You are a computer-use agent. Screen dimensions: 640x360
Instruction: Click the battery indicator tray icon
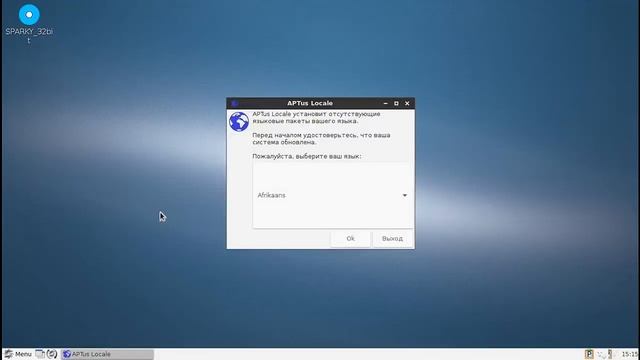point(610,354)
